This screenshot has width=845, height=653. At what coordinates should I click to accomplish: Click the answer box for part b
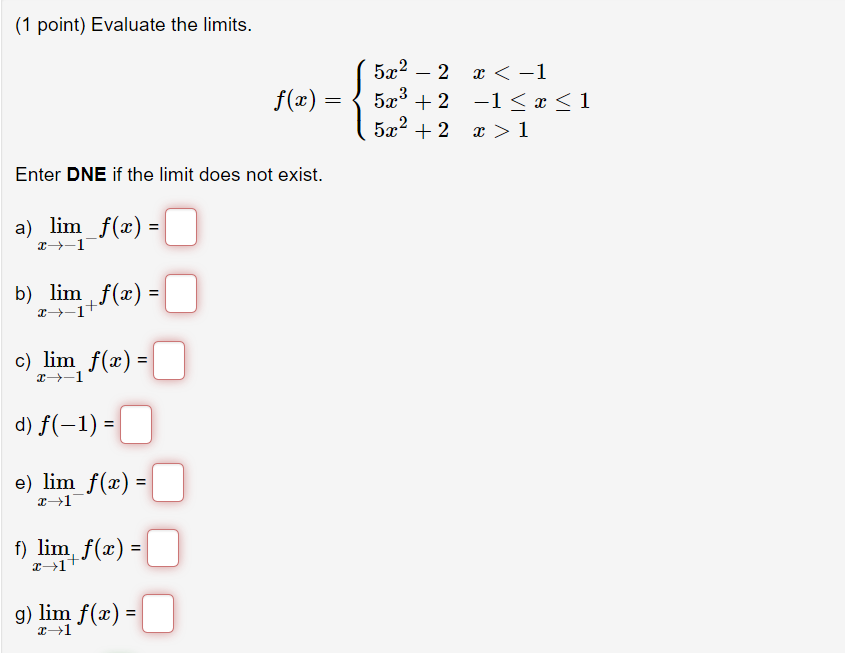click(x=180, y=293)
